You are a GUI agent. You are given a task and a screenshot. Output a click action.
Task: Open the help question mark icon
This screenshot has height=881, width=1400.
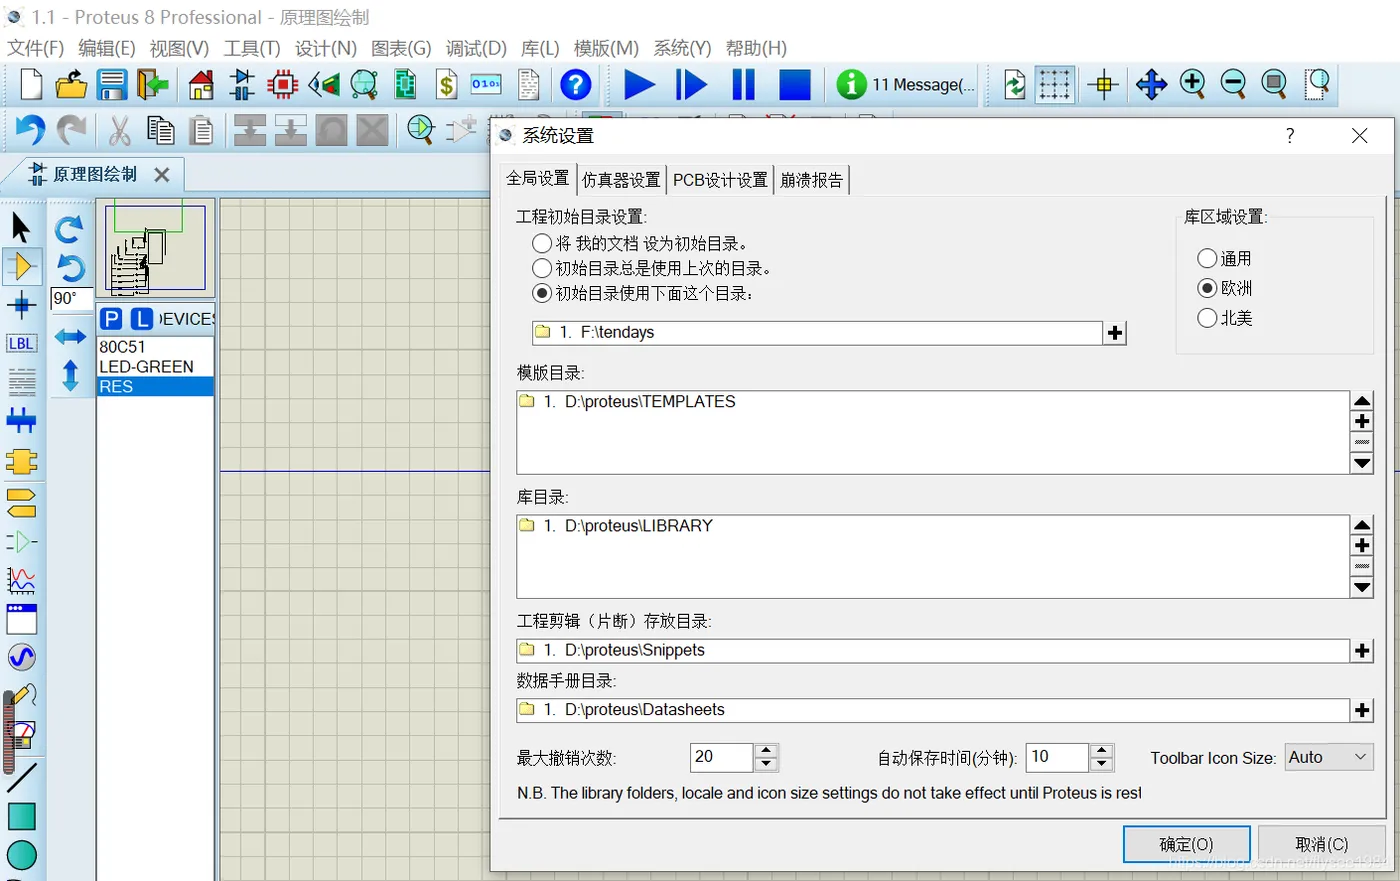click(x=576, y=85)
